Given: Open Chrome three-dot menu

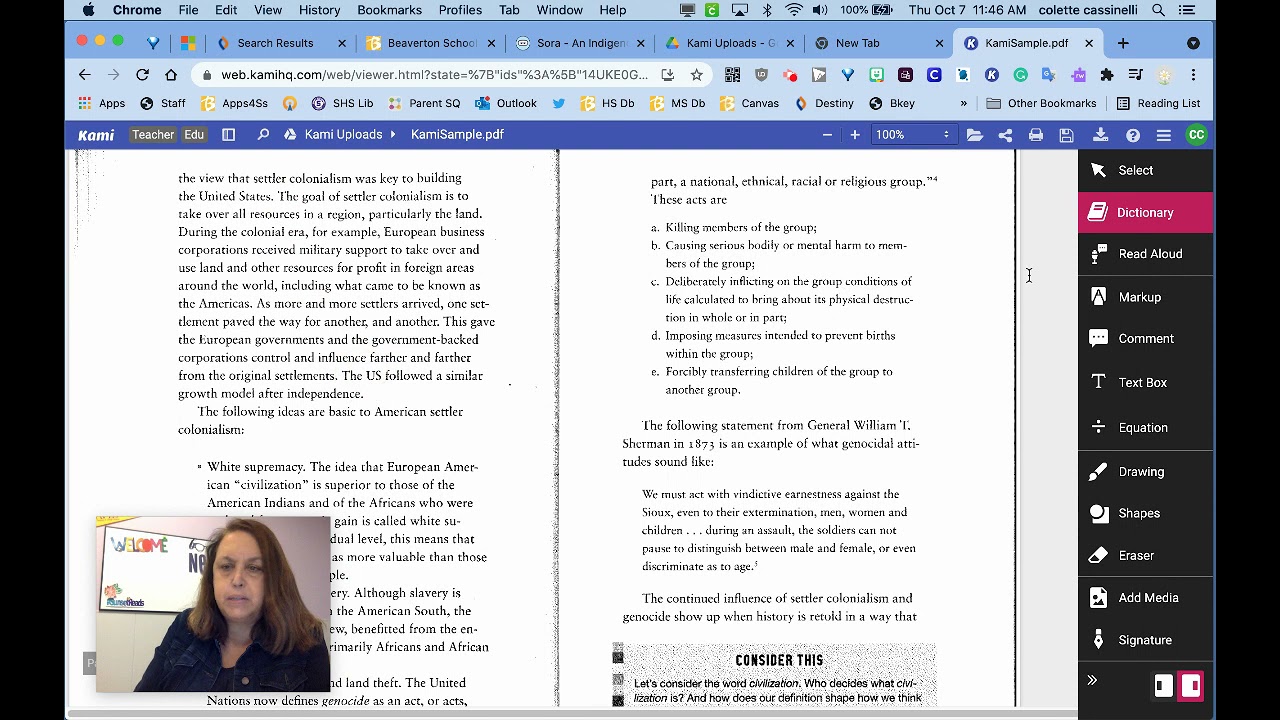Looking at the screenshot, I should pos(1193,75).
